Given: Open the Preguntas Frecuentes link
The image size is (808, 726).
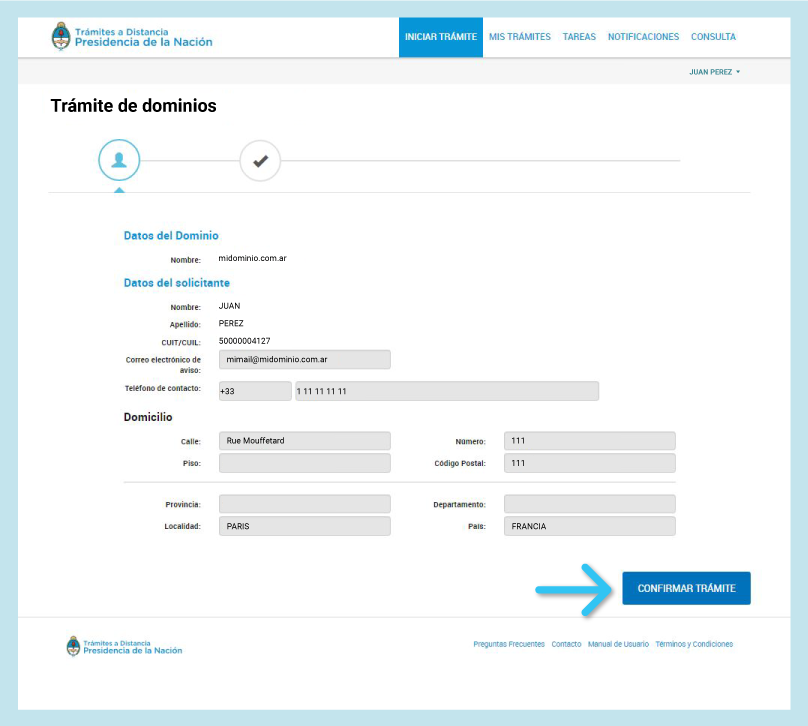Looking at the screenshot, I should 508,644.
